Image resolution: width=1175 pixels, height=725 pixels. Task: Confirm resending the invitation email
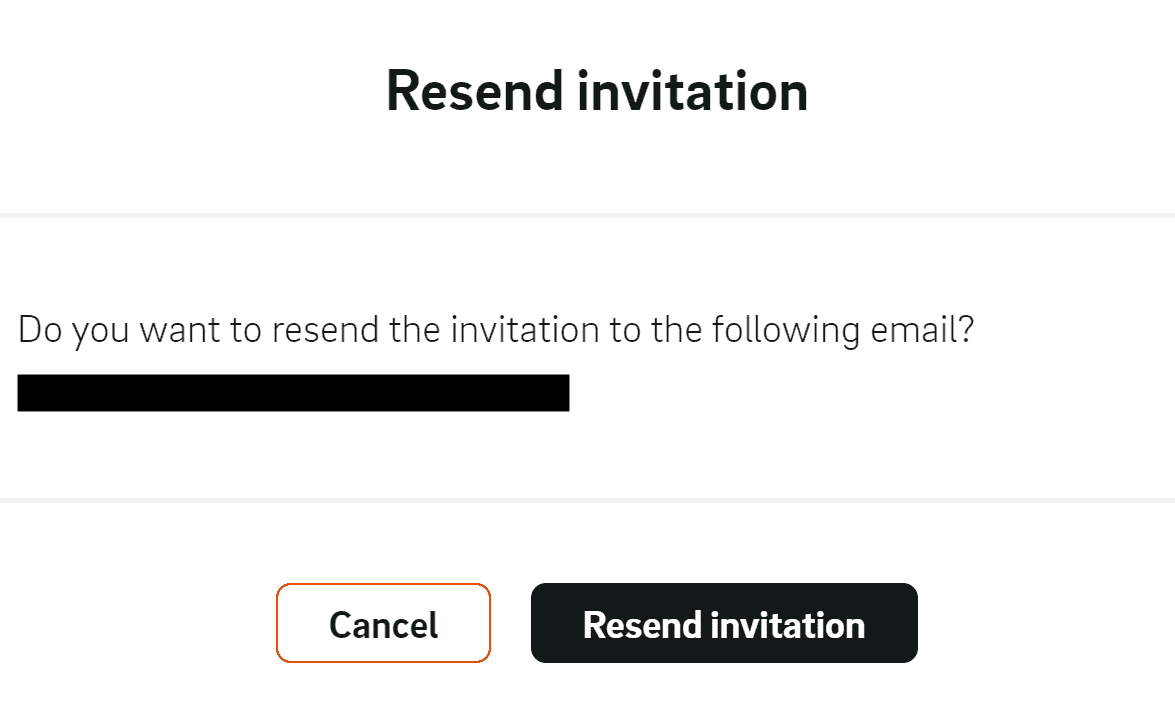pyautogui.click(x=723, y=624)
